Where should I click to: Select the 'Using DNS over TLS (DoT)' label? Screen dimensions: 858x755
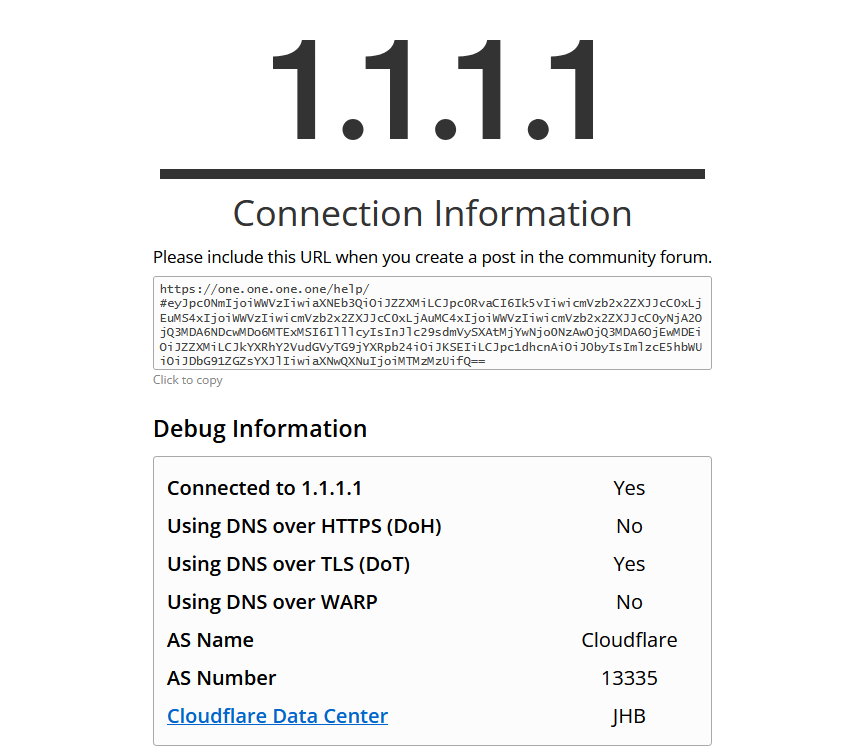[x=288, y=564]
